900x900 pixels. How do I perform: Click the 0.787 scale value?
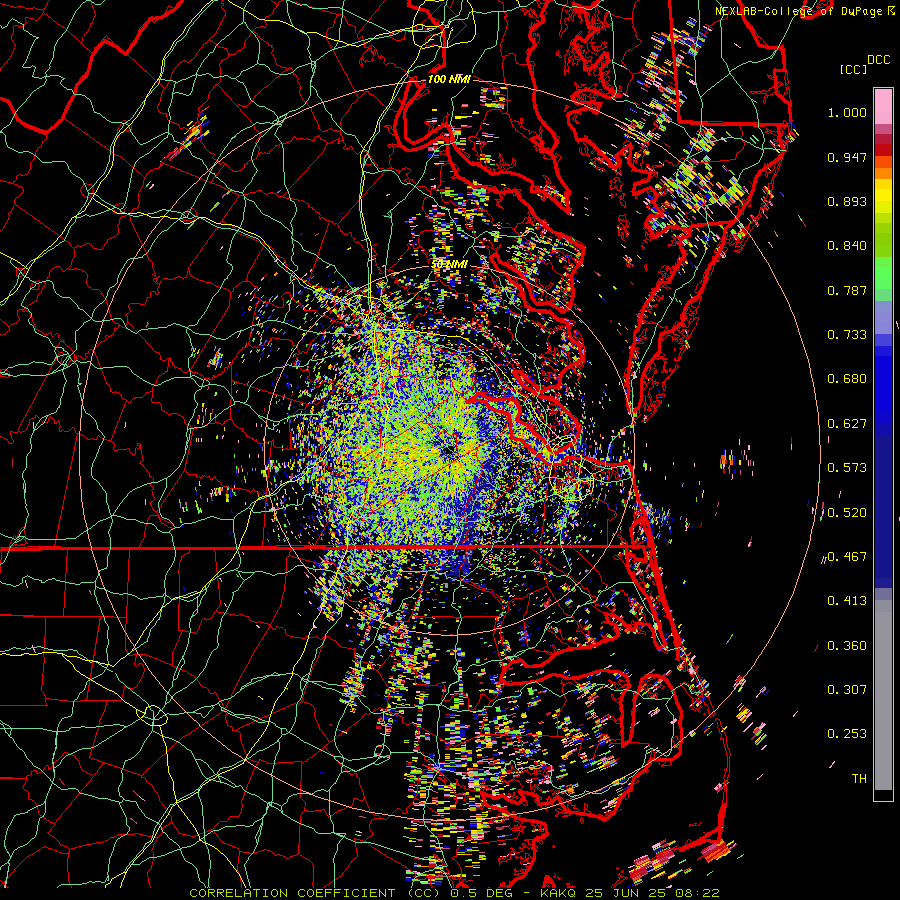[x=847, y=290]
